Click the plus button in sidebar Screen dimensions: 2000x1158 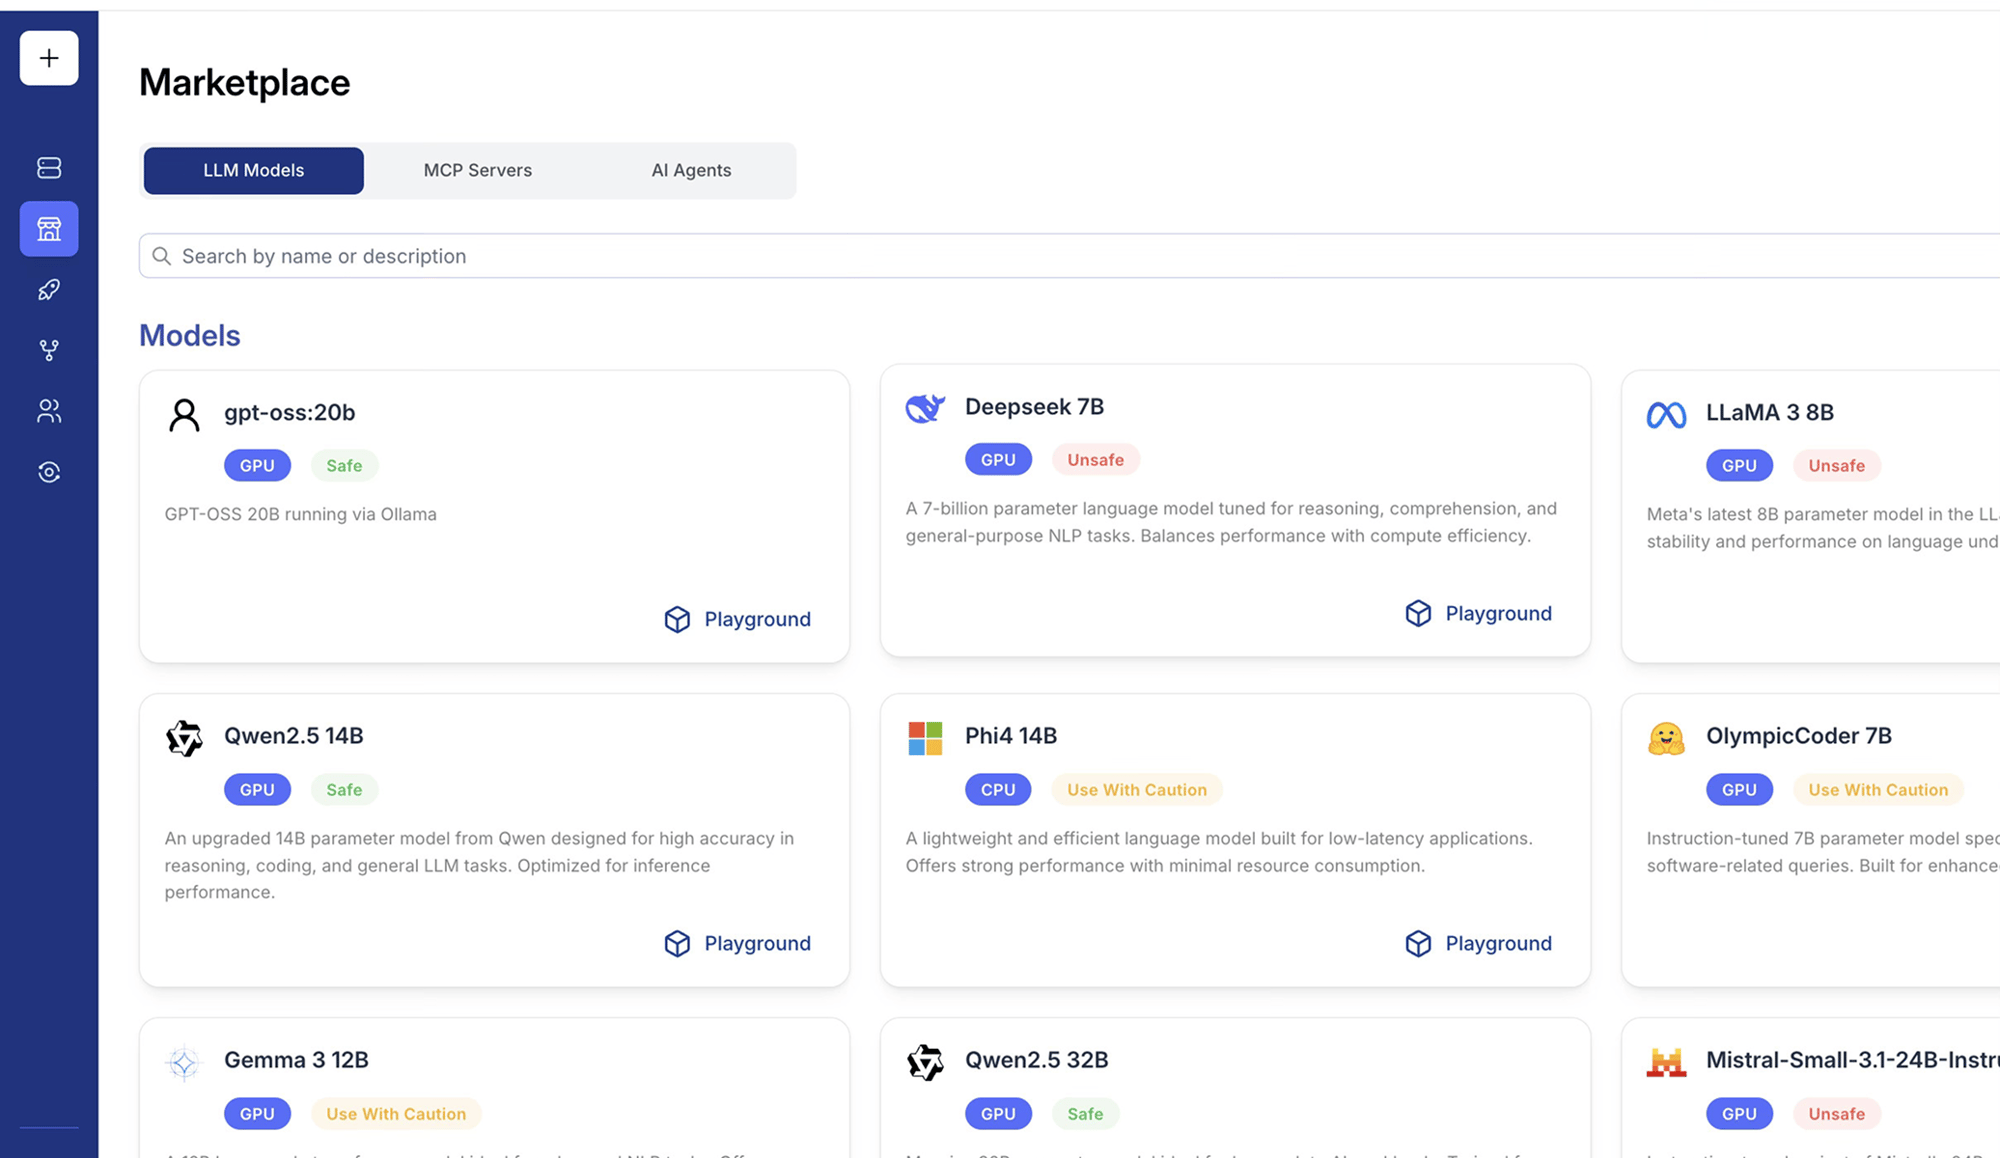(49, 58)
